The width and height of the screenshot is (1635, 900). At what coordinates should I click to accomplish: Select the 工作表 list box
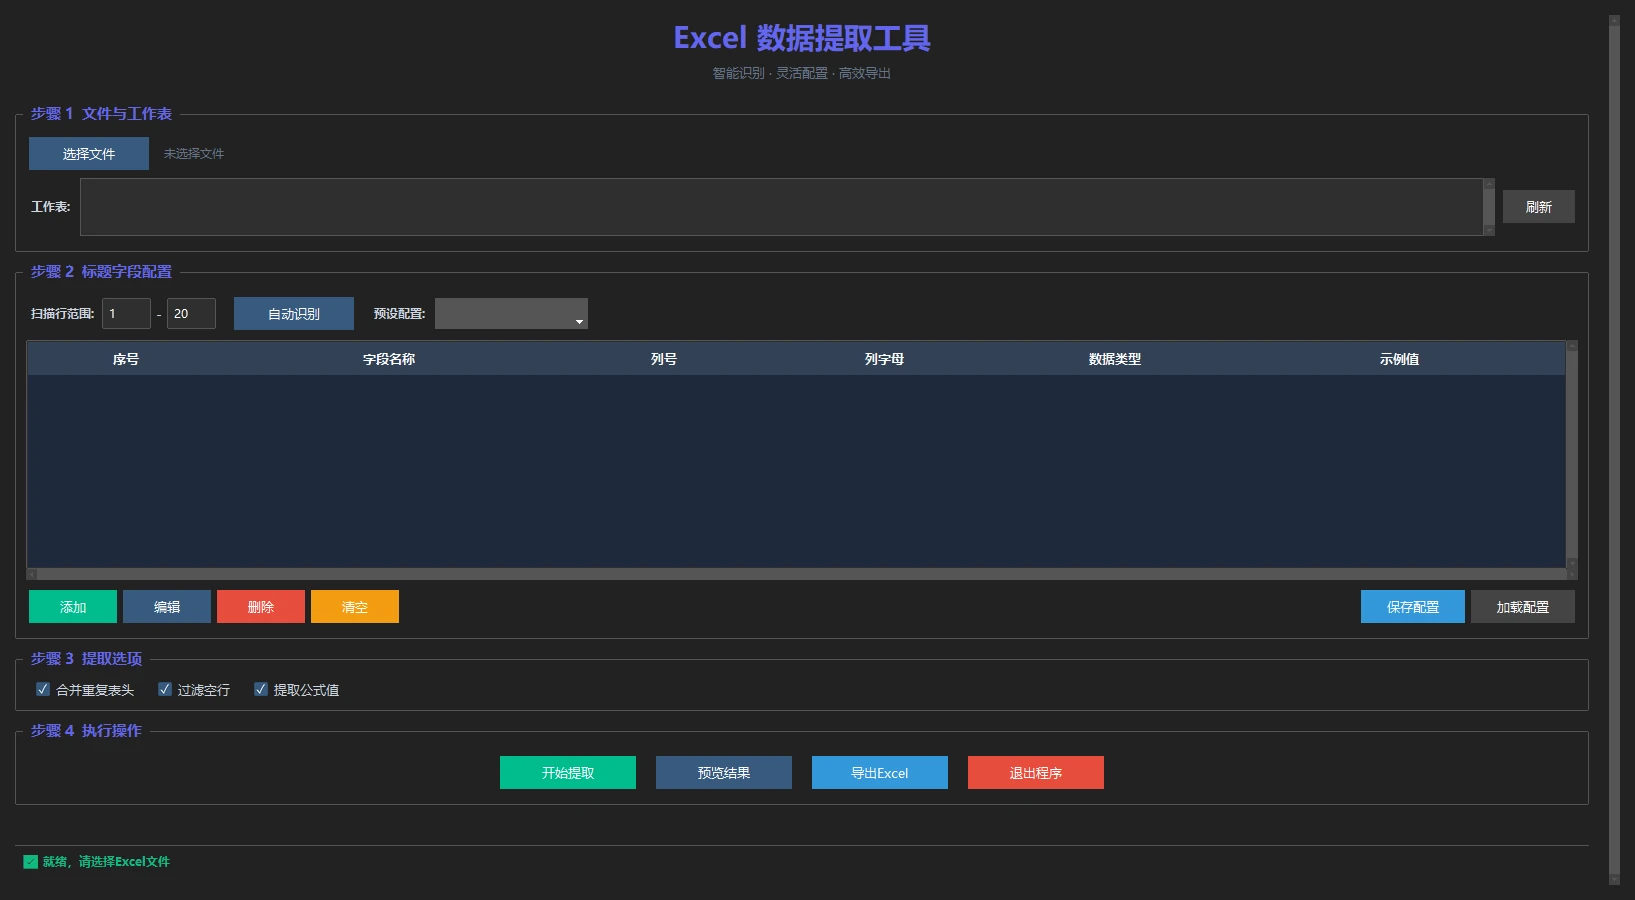click(x=781, y=207)
